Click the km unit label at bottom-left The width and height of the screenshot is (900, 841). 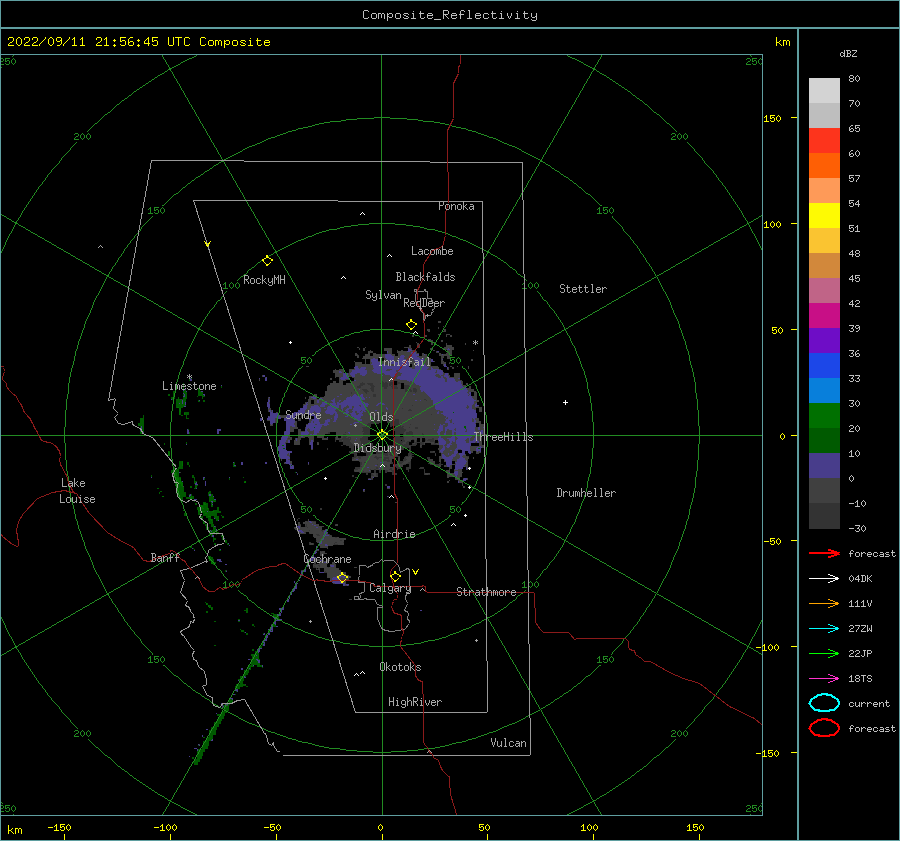pyautogui.click(x=14, y=830)
